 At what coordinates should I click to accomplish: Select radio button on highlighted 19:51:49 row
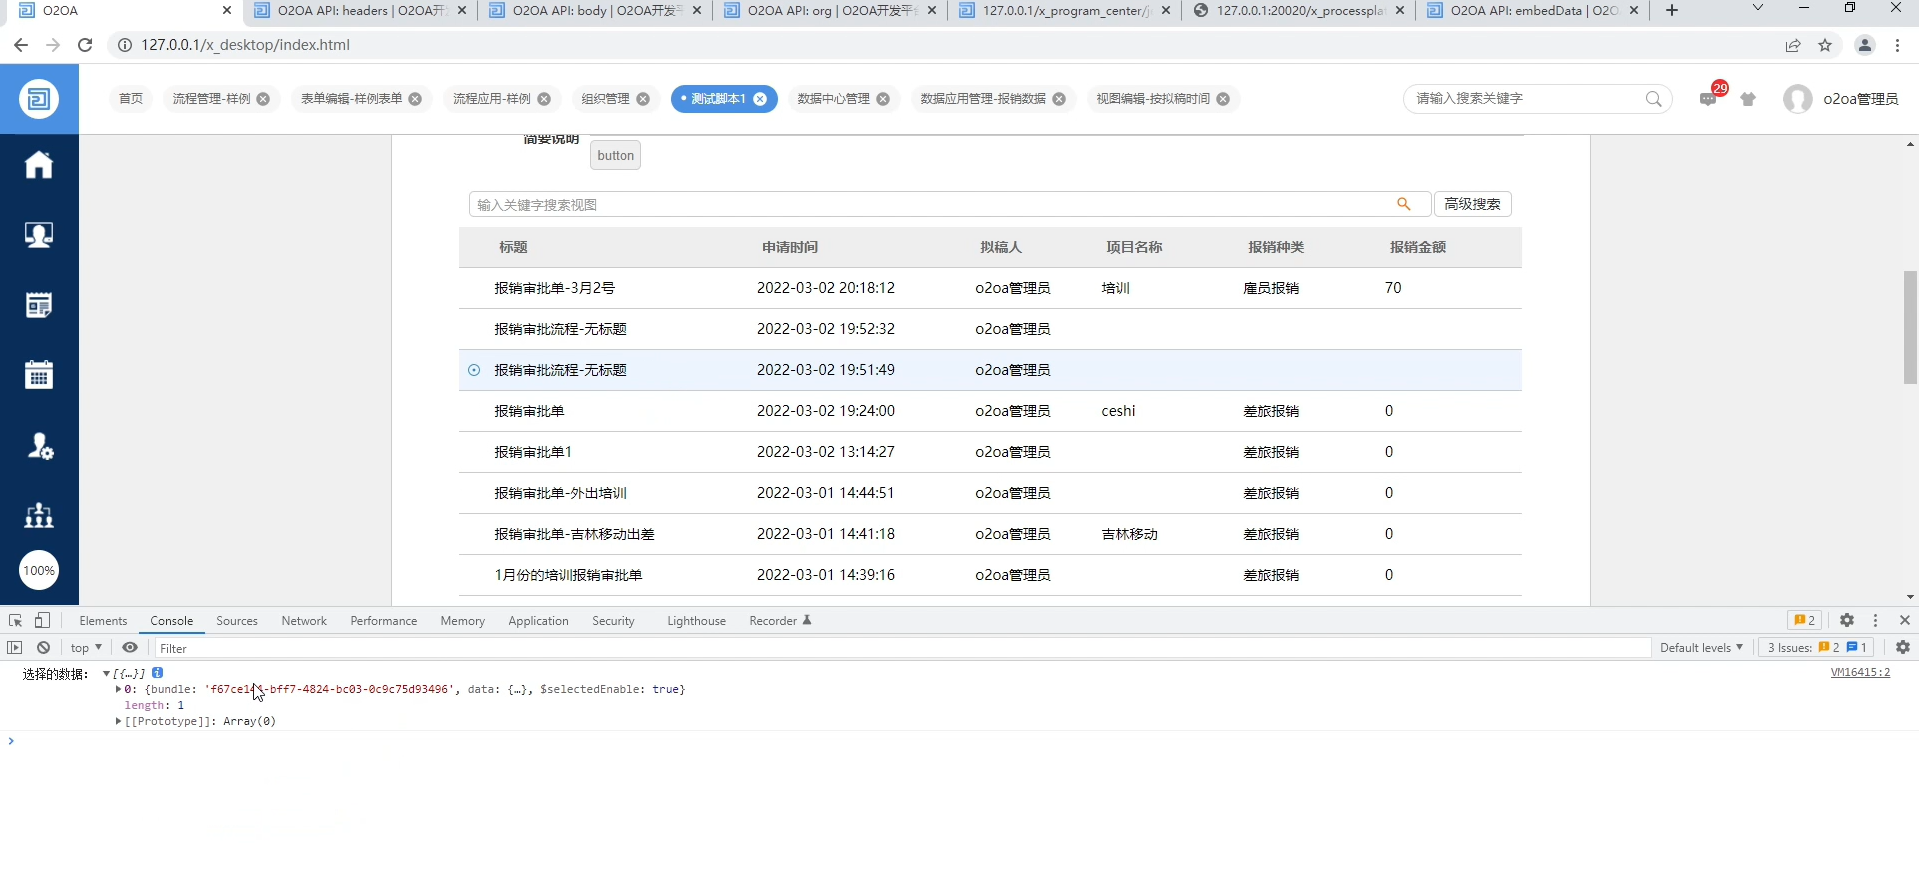474,370
